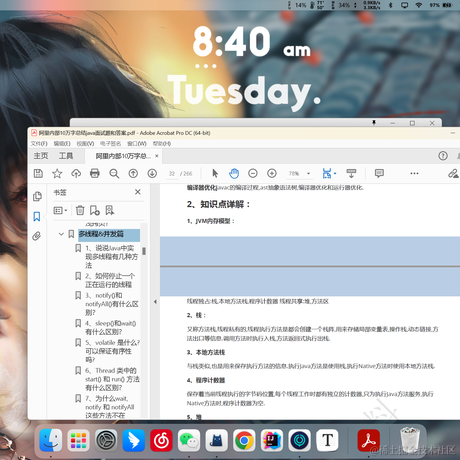Click the fit page scrolling mode icon
The image size is (460, 460).
coord(327,173)
